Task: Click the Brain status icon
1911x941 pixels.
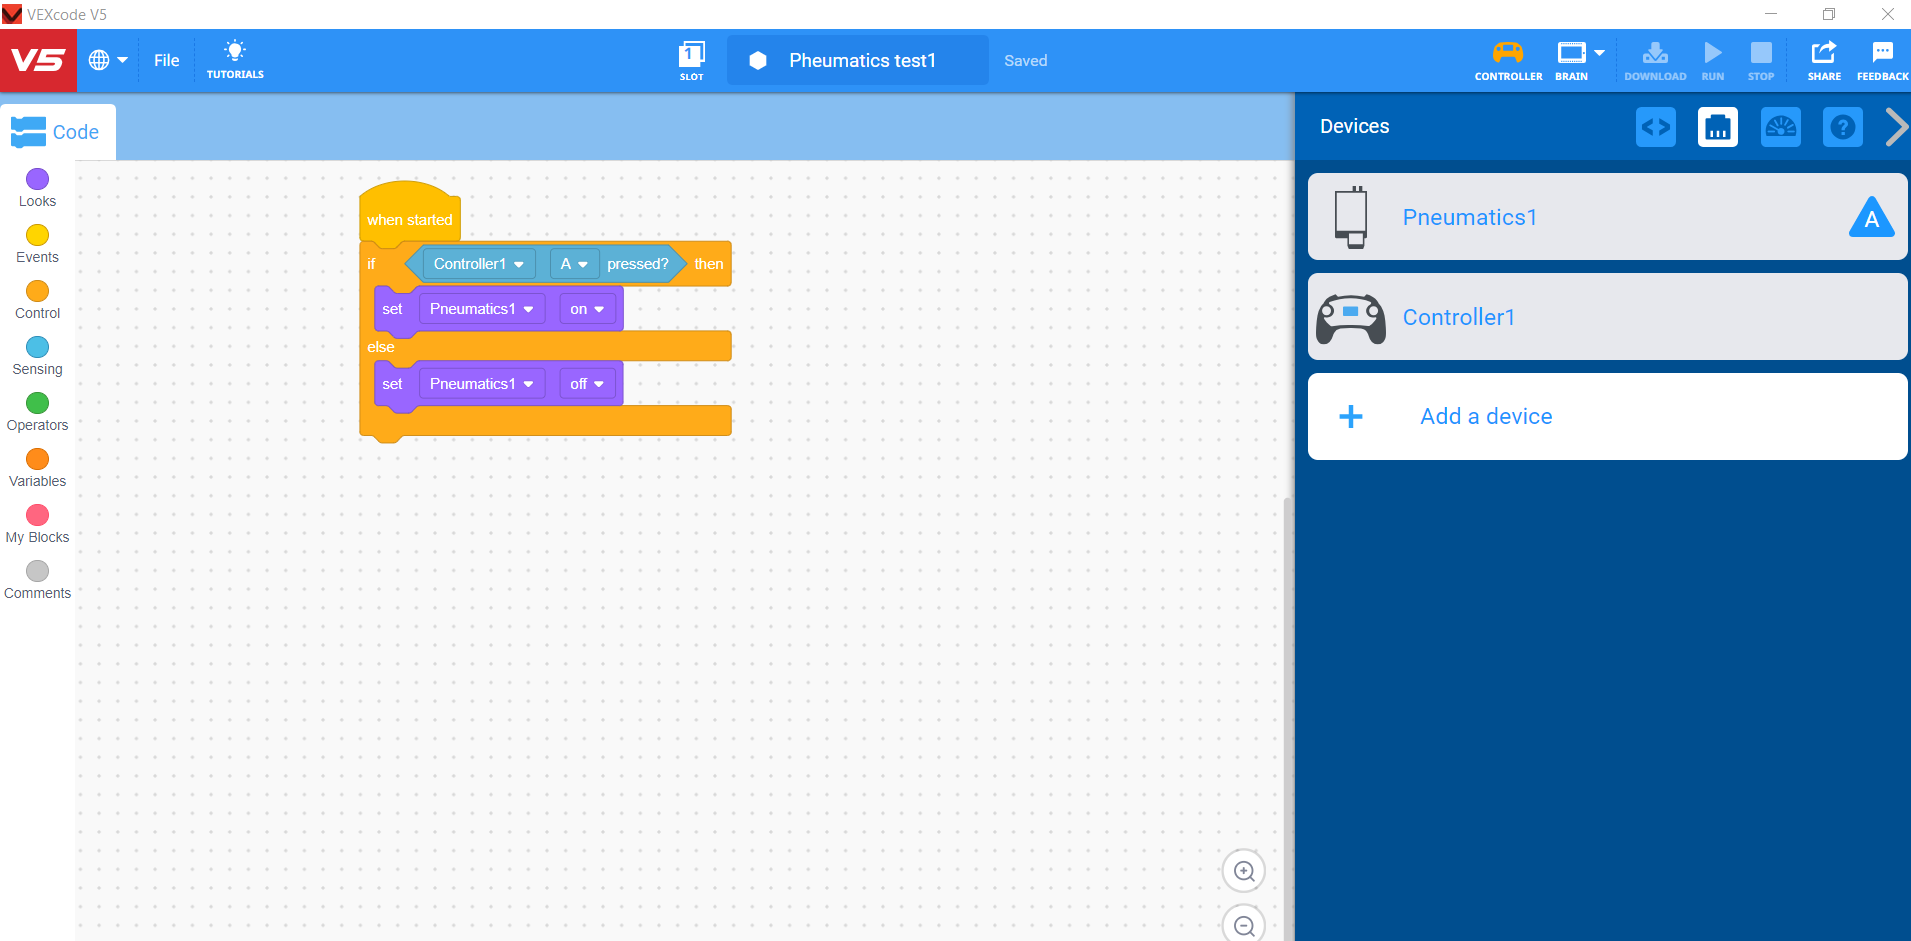Action: [x=1571, y=60]
